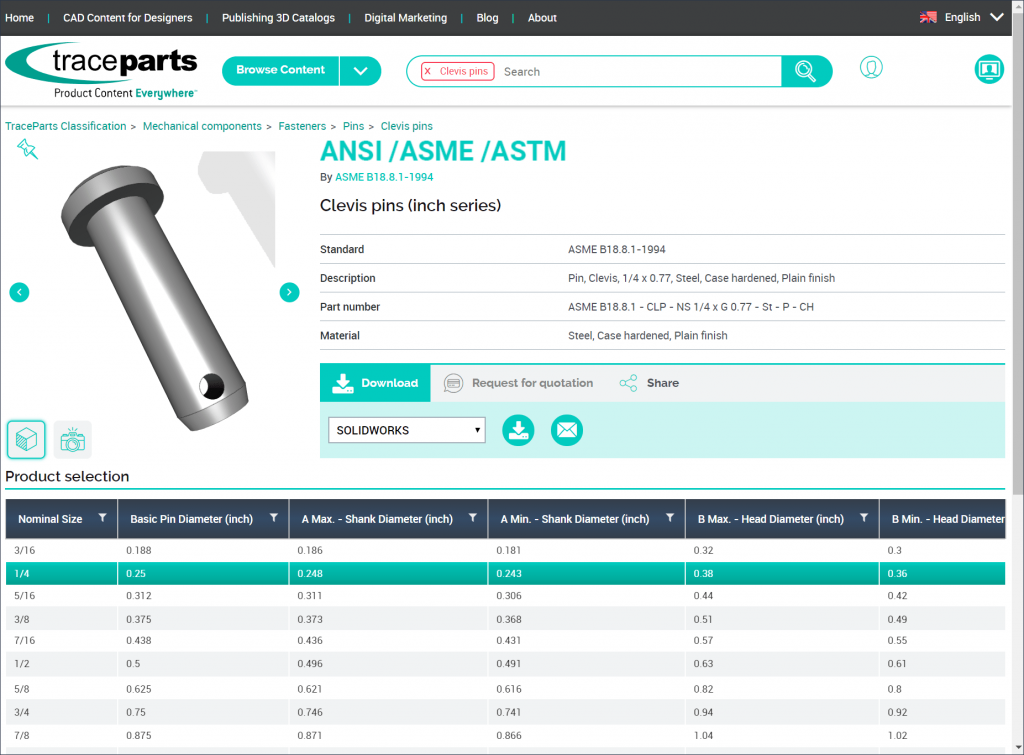The image size is (1024, 755).
Task: Select the 7/8 nominal size row
Action: click(505, 735)
